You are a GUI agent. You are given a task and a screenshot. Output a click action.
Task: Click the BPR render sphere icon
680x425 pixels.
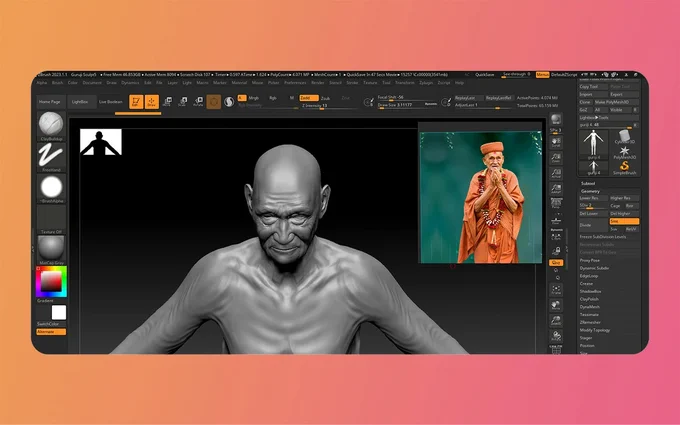pos(556,119)
